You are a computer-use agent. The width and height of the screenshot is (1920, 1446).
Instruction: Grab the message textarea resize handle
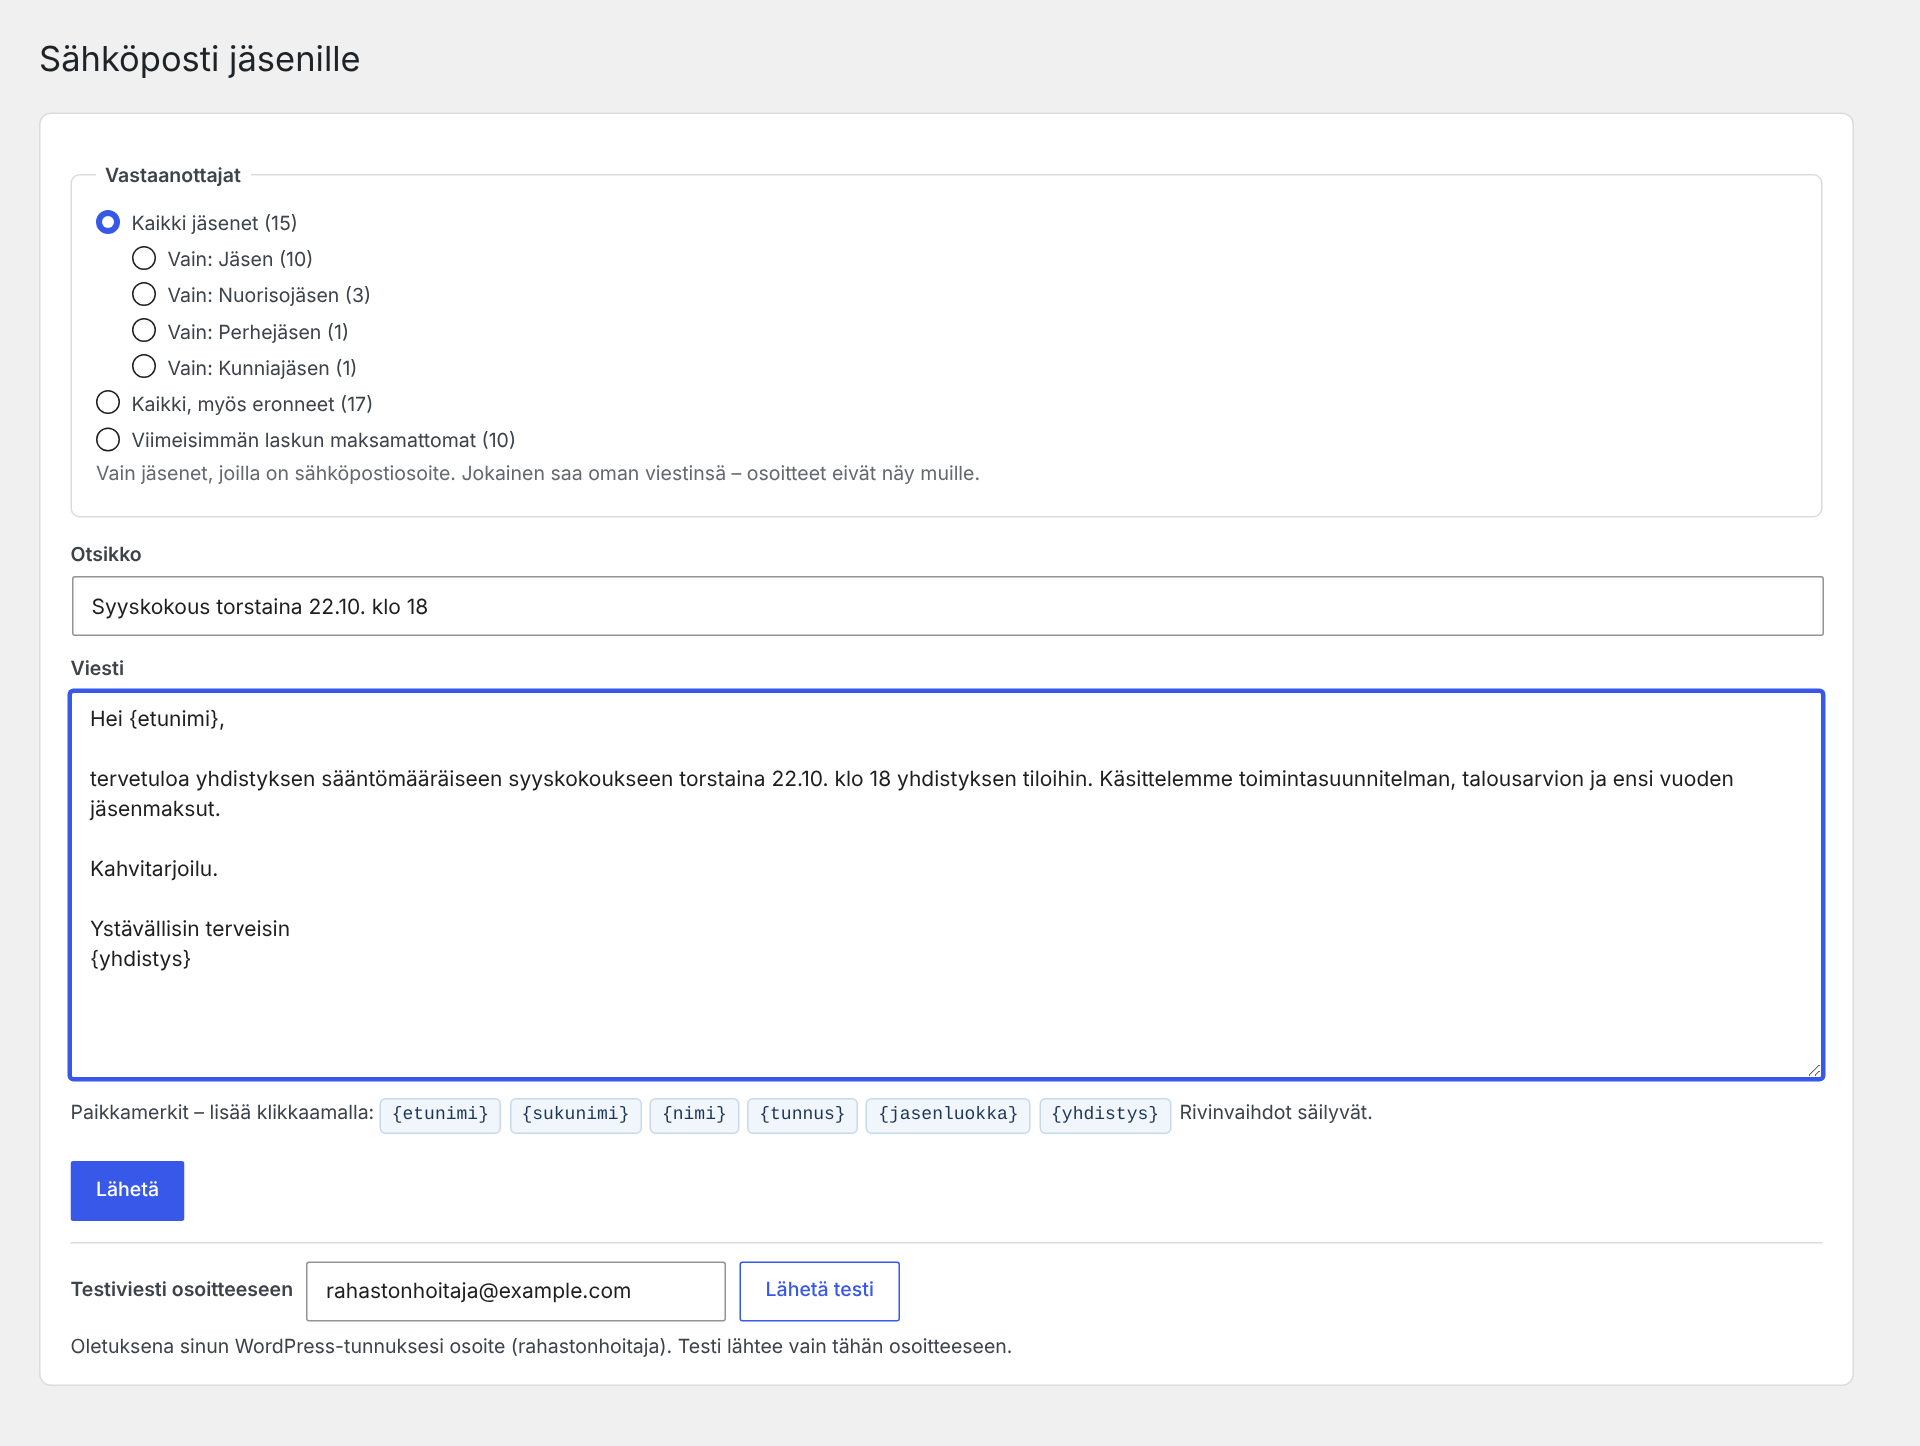click(1814, 1070)
